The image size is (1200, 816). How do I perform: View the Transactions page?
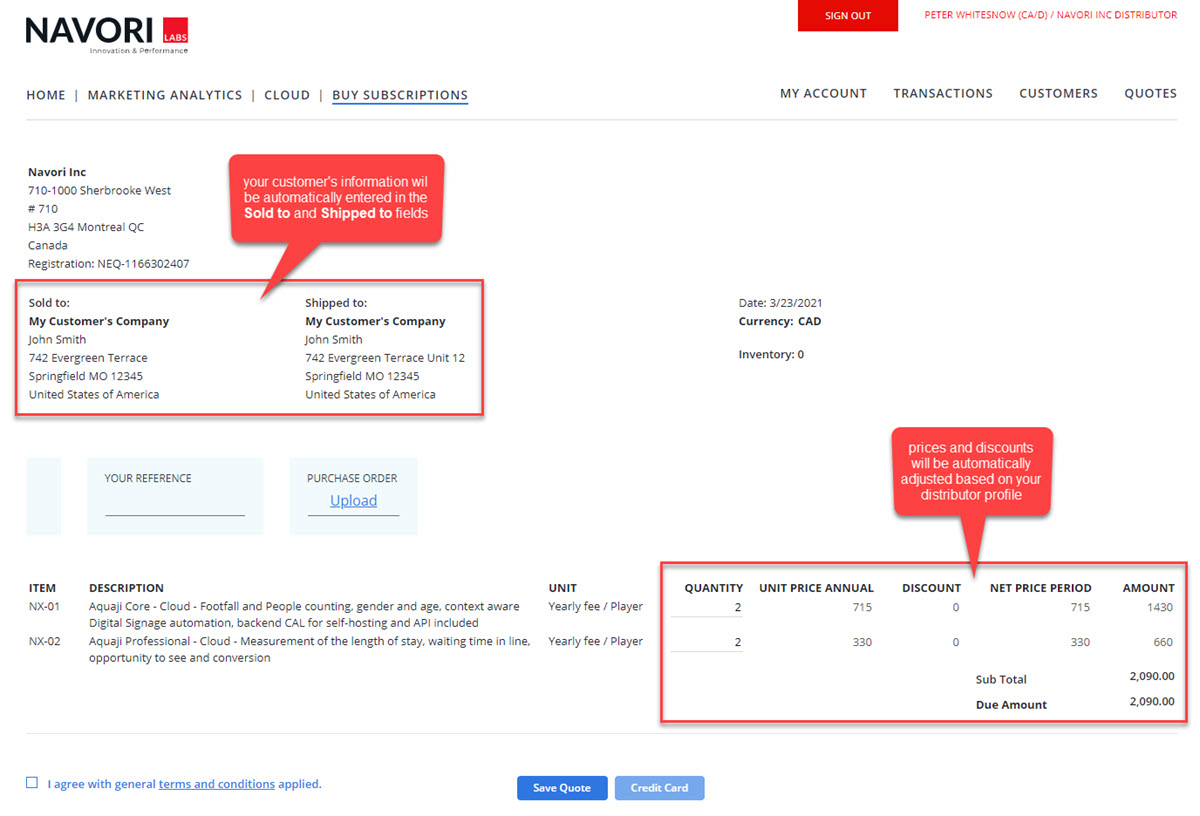click(943, 93)
